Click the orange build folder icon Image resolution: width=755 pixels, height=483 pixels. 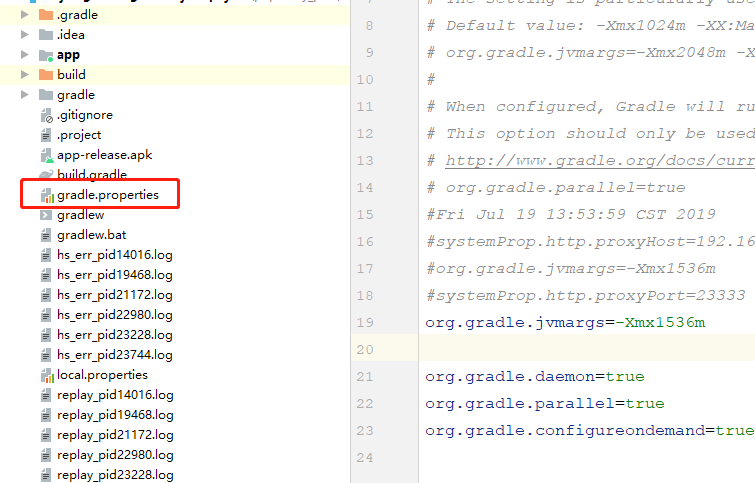point(46,75)
